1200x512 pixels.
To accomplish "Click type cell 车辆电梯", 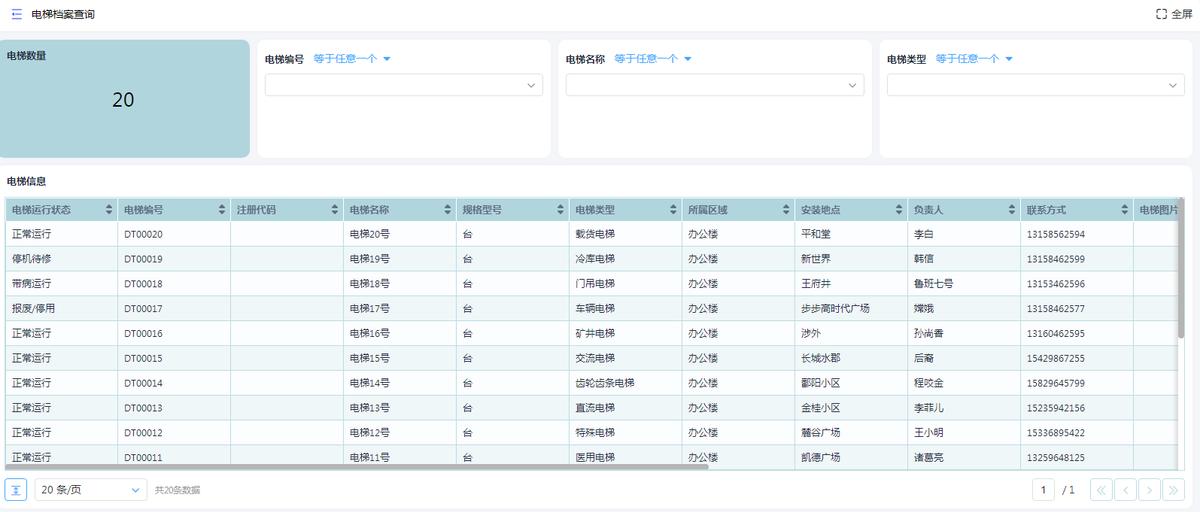I will click(595, 309).
